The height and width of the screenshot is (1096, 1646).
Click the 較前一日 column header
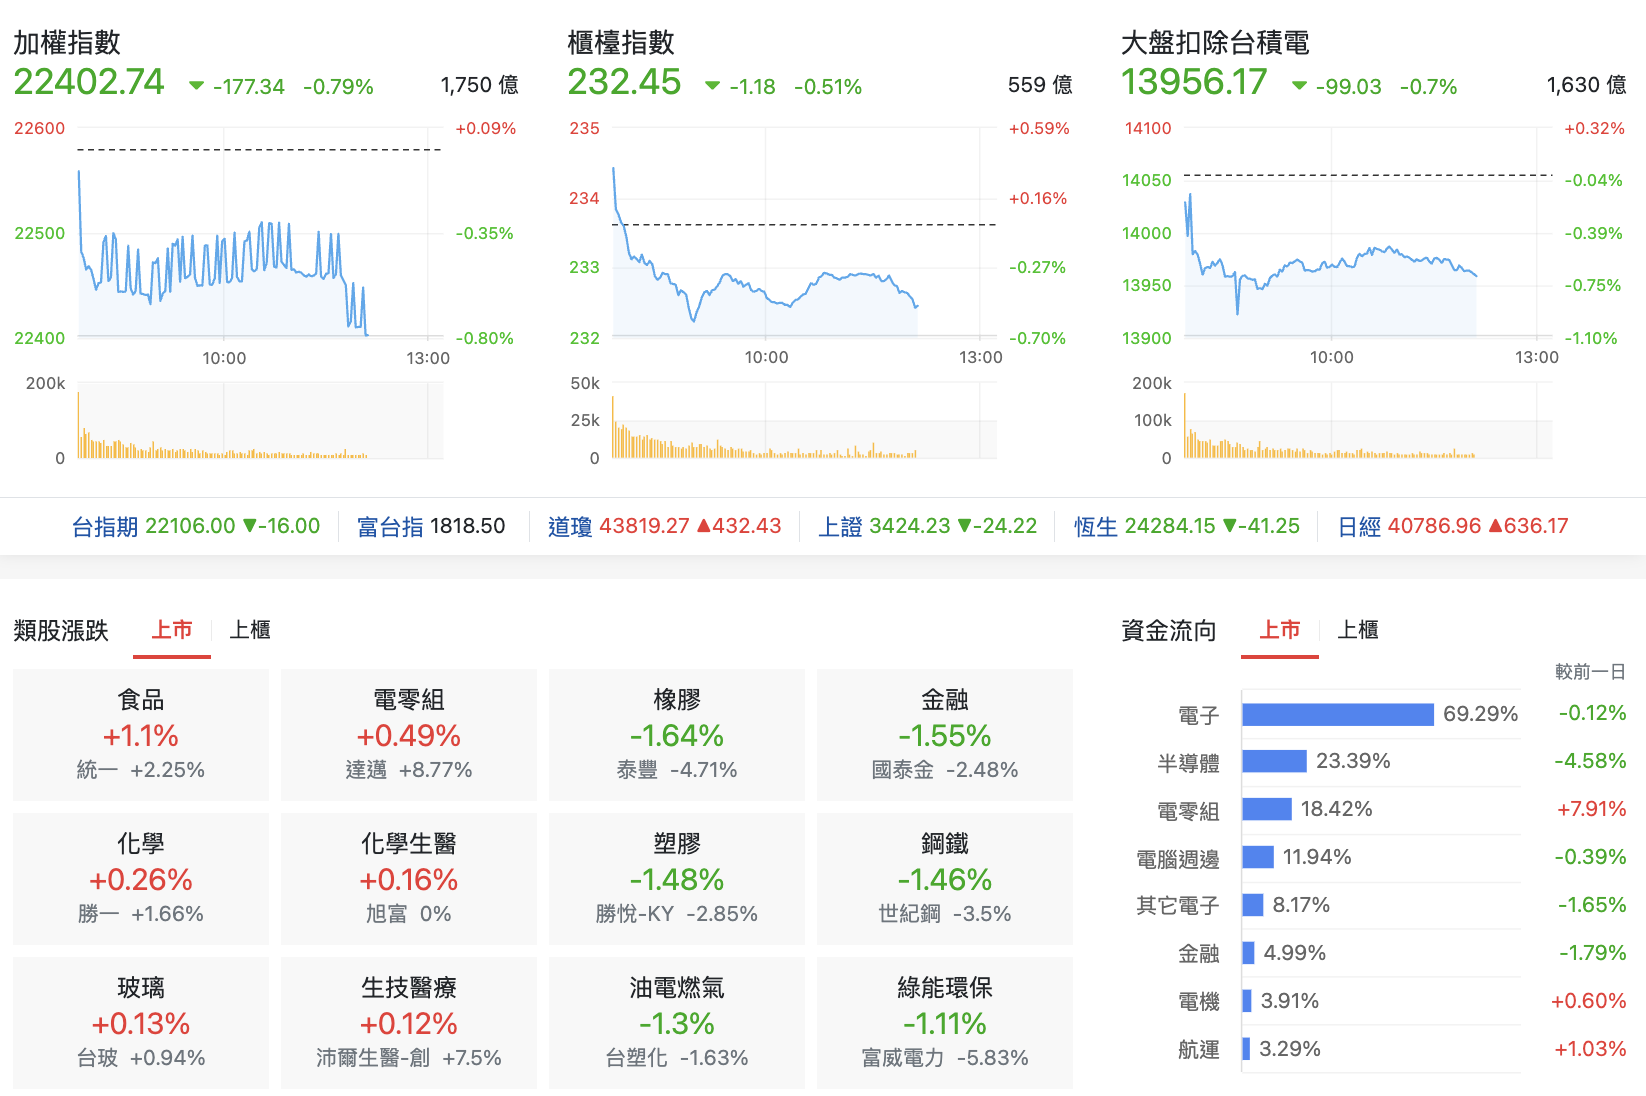pos(1590,672)
